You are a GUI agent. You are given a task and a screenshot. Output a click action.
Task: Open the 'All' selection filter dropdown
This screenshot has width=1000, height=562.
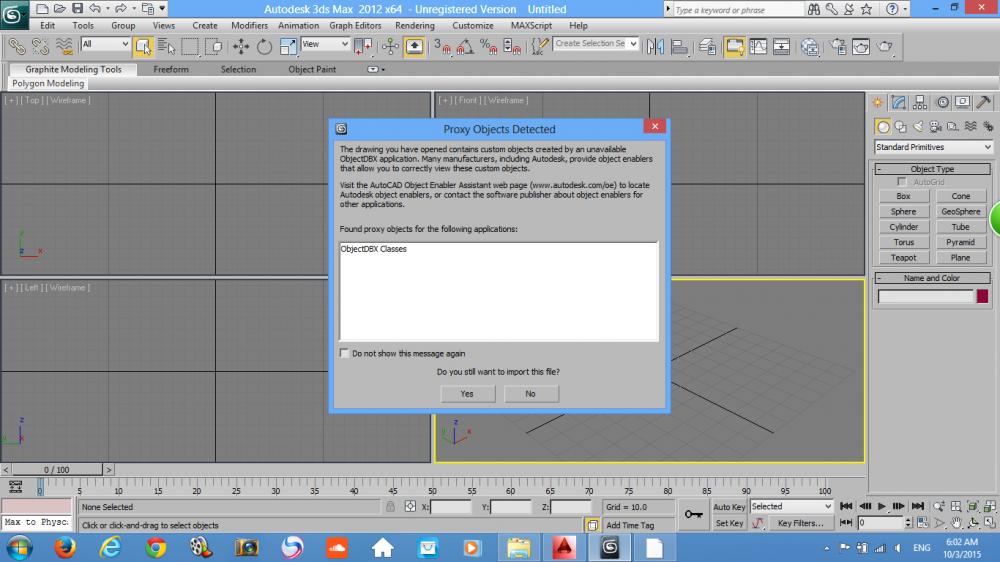[105, 45]
